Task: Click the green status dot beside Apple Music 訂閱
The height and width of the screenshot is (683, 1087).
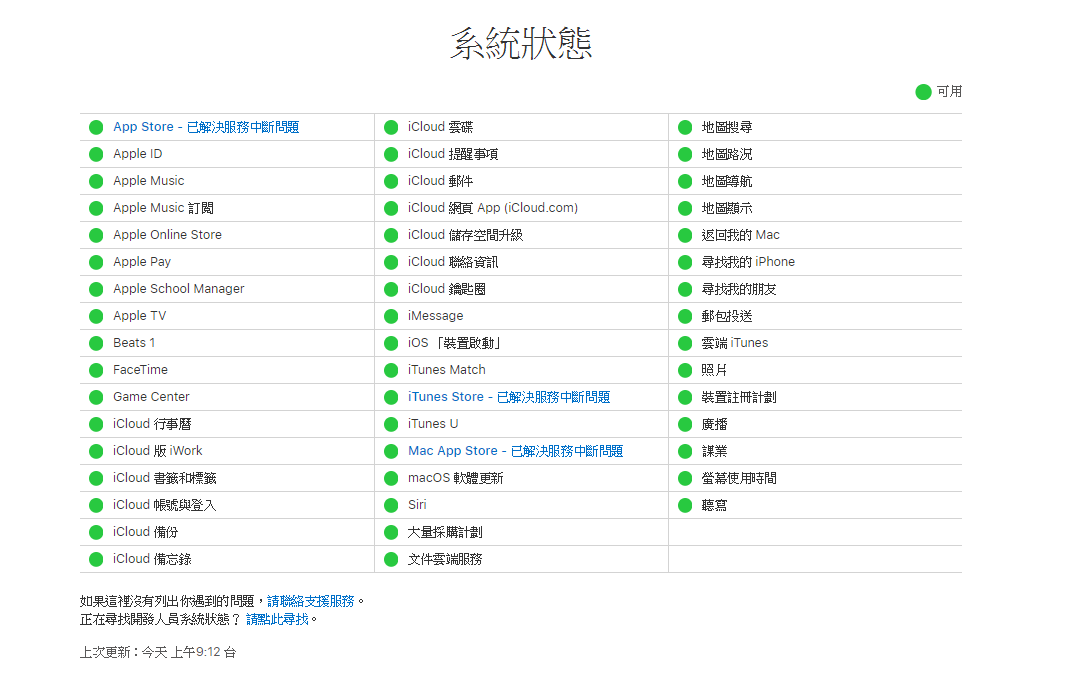Action: click(x=96, y=208)
